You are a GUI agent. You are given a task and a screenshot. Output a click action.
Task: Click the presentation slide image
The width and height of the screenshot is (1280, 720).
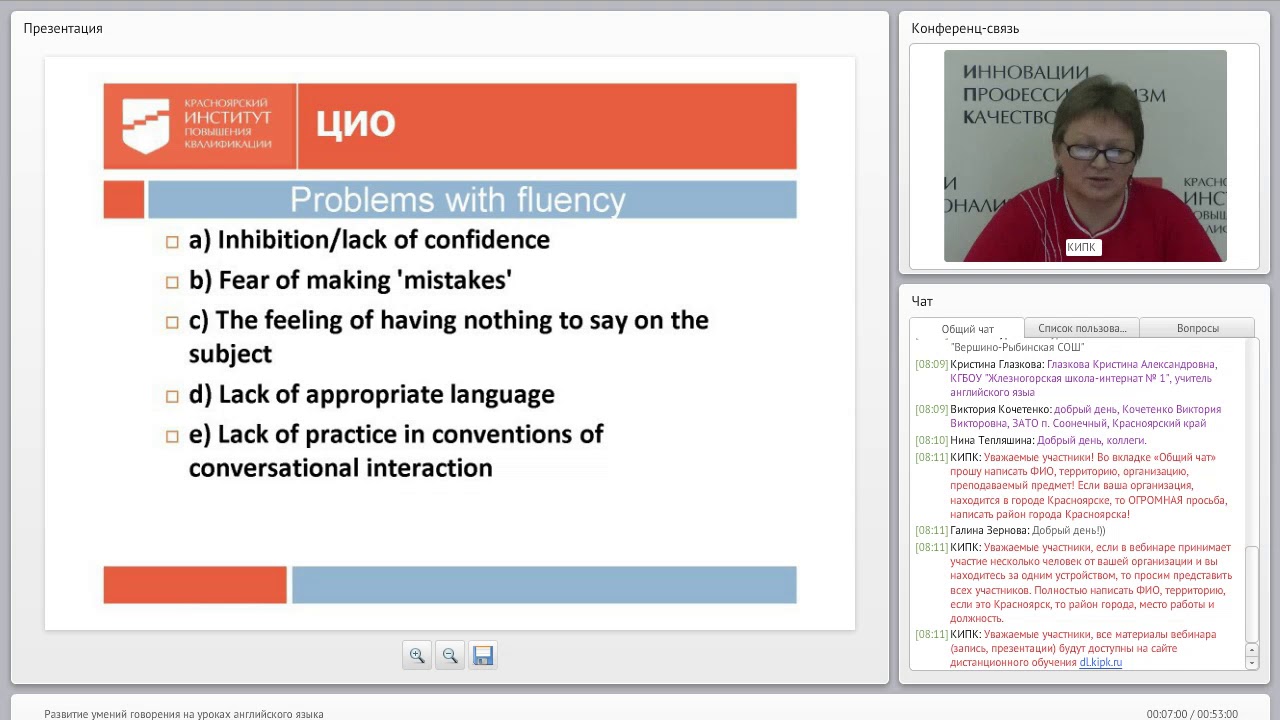450,343
